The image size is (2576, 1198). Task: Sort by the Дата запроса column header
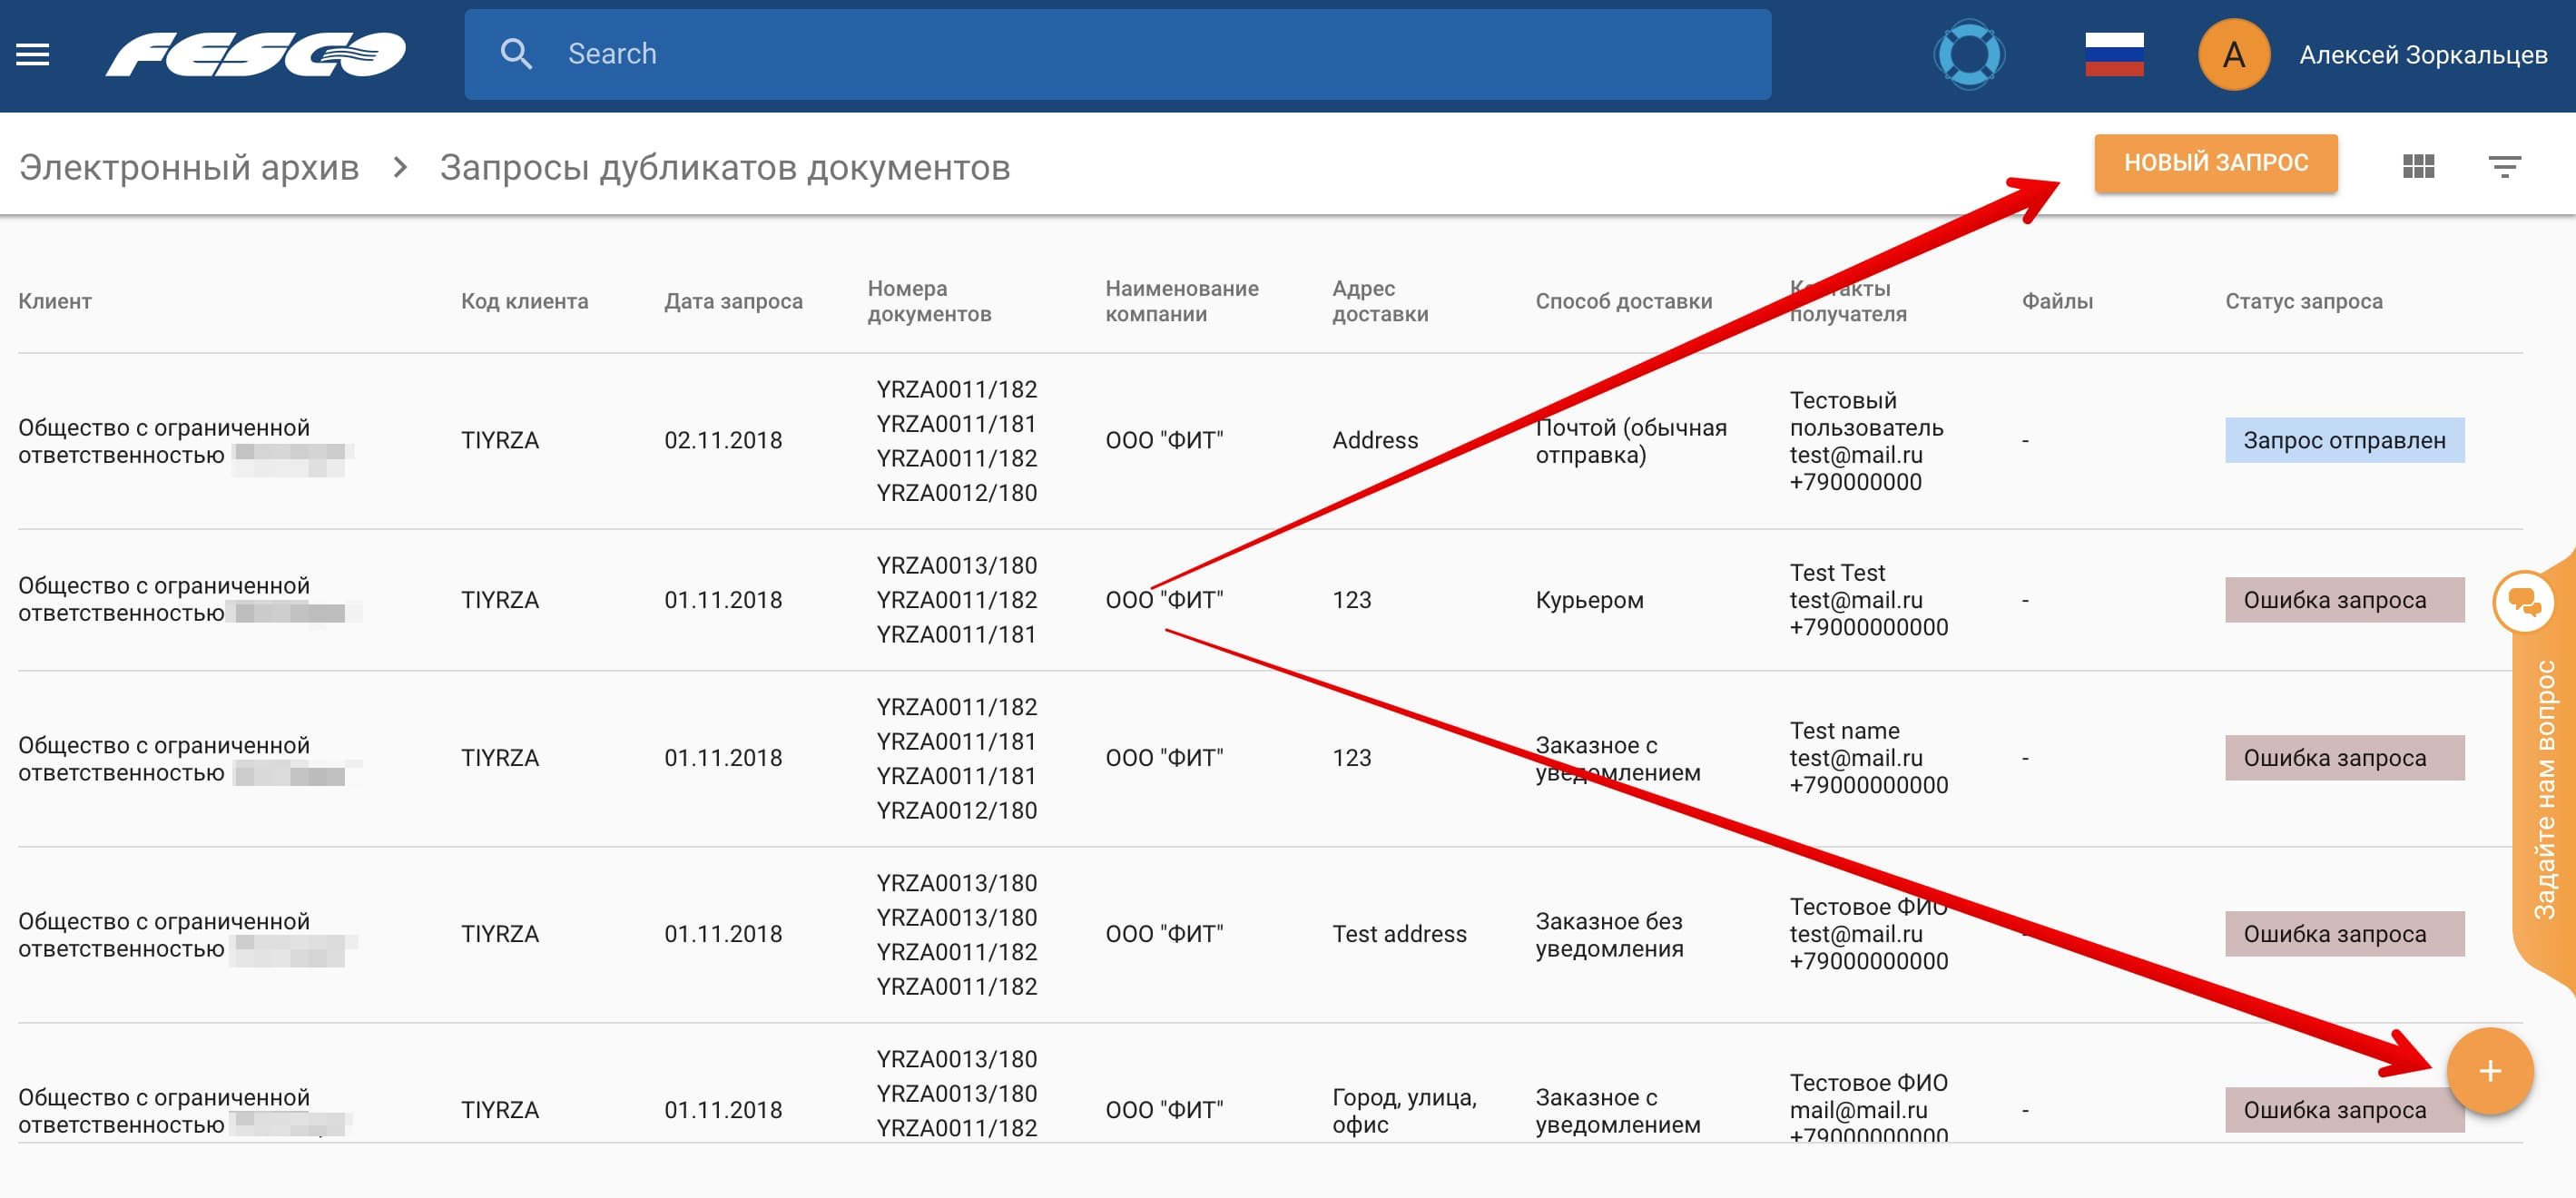click(733, 301)
